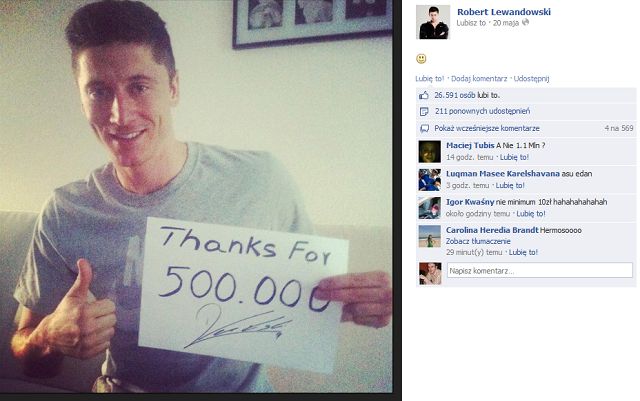The image size is (640, 401).
Task: Click the thumbs-up likes icon
Action: pos(424,96)
